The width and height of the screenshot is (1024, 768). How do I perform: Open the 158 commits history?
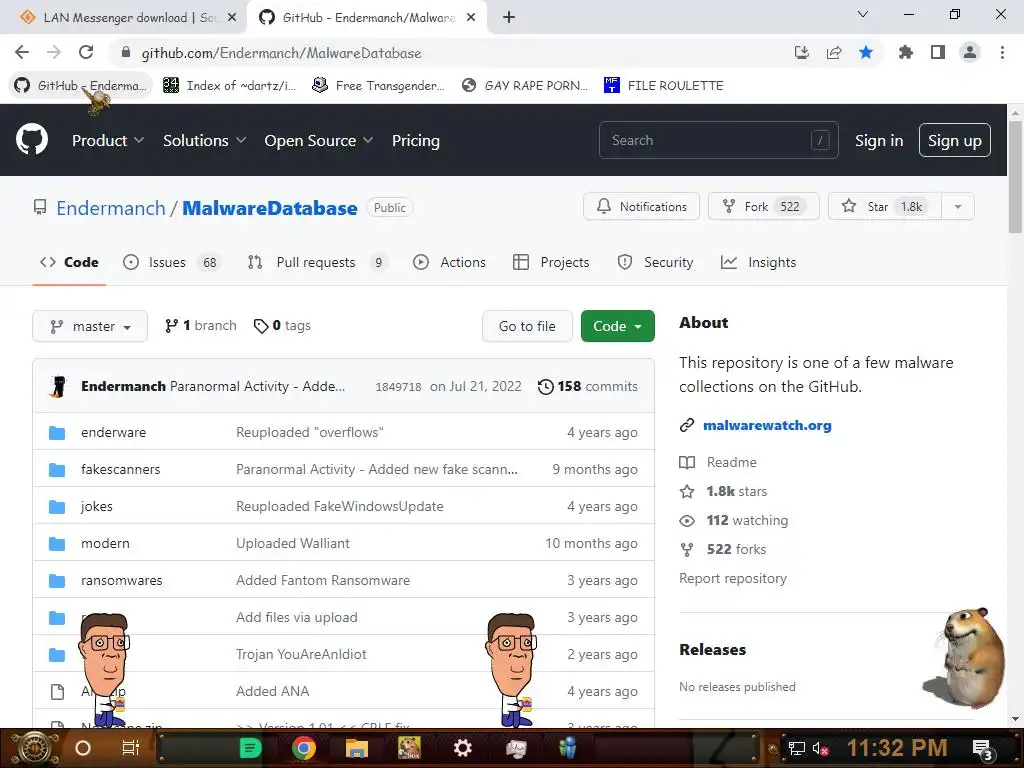pyautogui.click(x=587, y=386)
